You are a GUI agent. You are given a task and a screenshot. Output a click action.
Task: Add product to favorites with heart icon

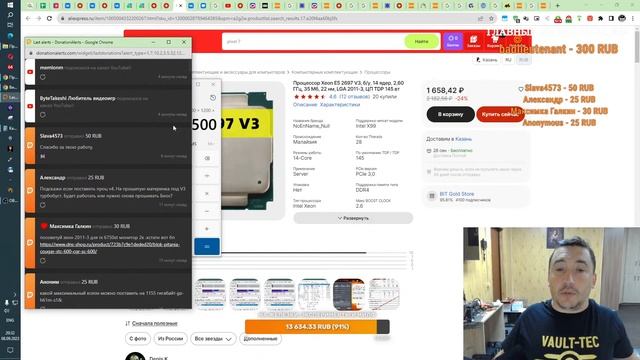pos(520,89)
